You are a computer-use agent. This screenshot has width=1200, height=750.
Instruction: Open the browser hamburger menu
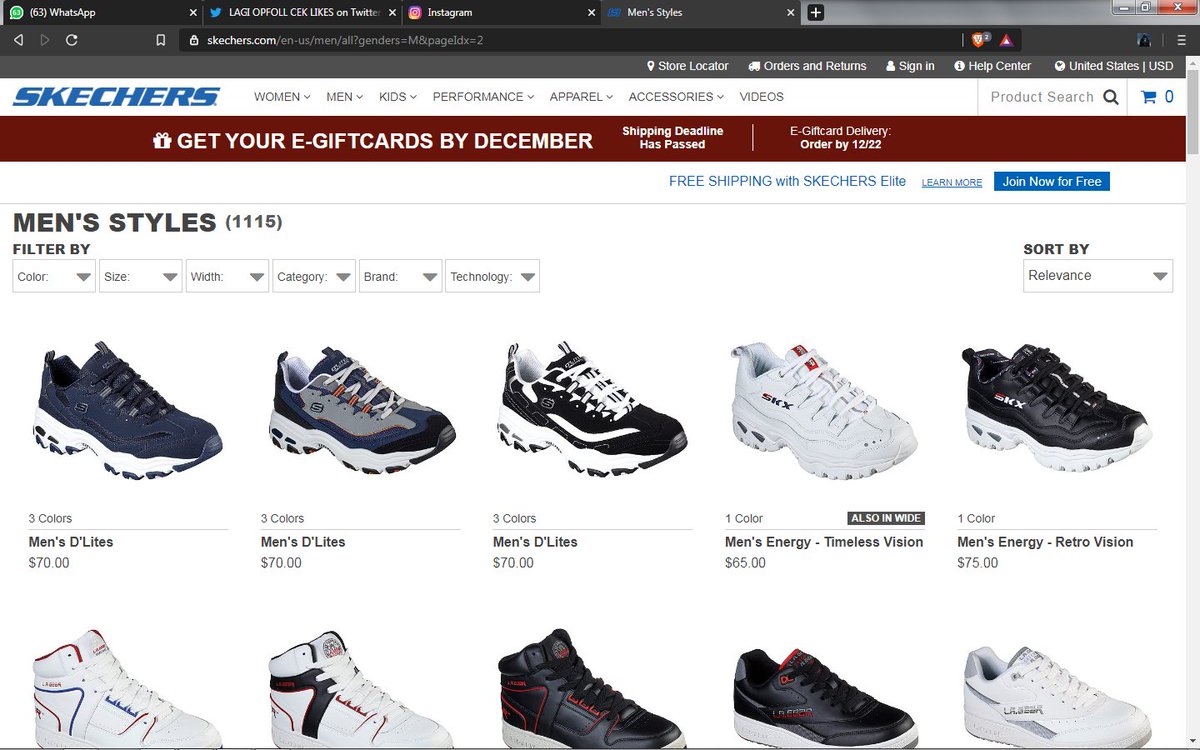coord(1182,40)
